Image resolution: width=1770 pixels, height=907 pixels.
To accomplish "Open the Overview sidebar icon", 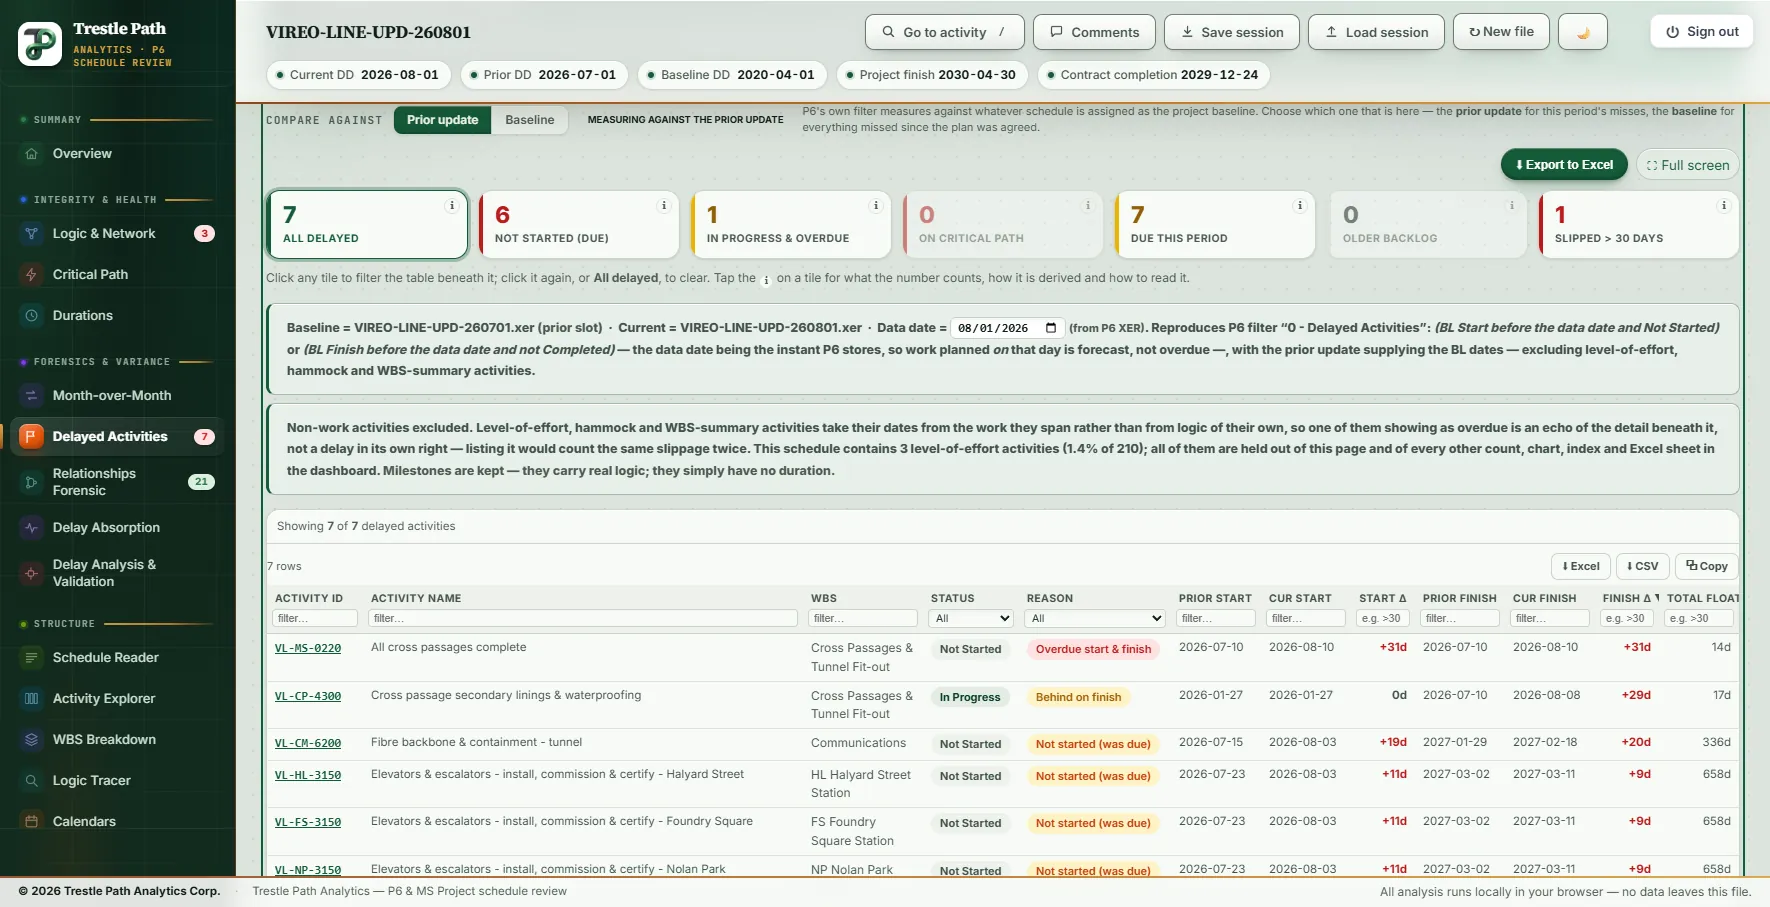I will [31, 154].
